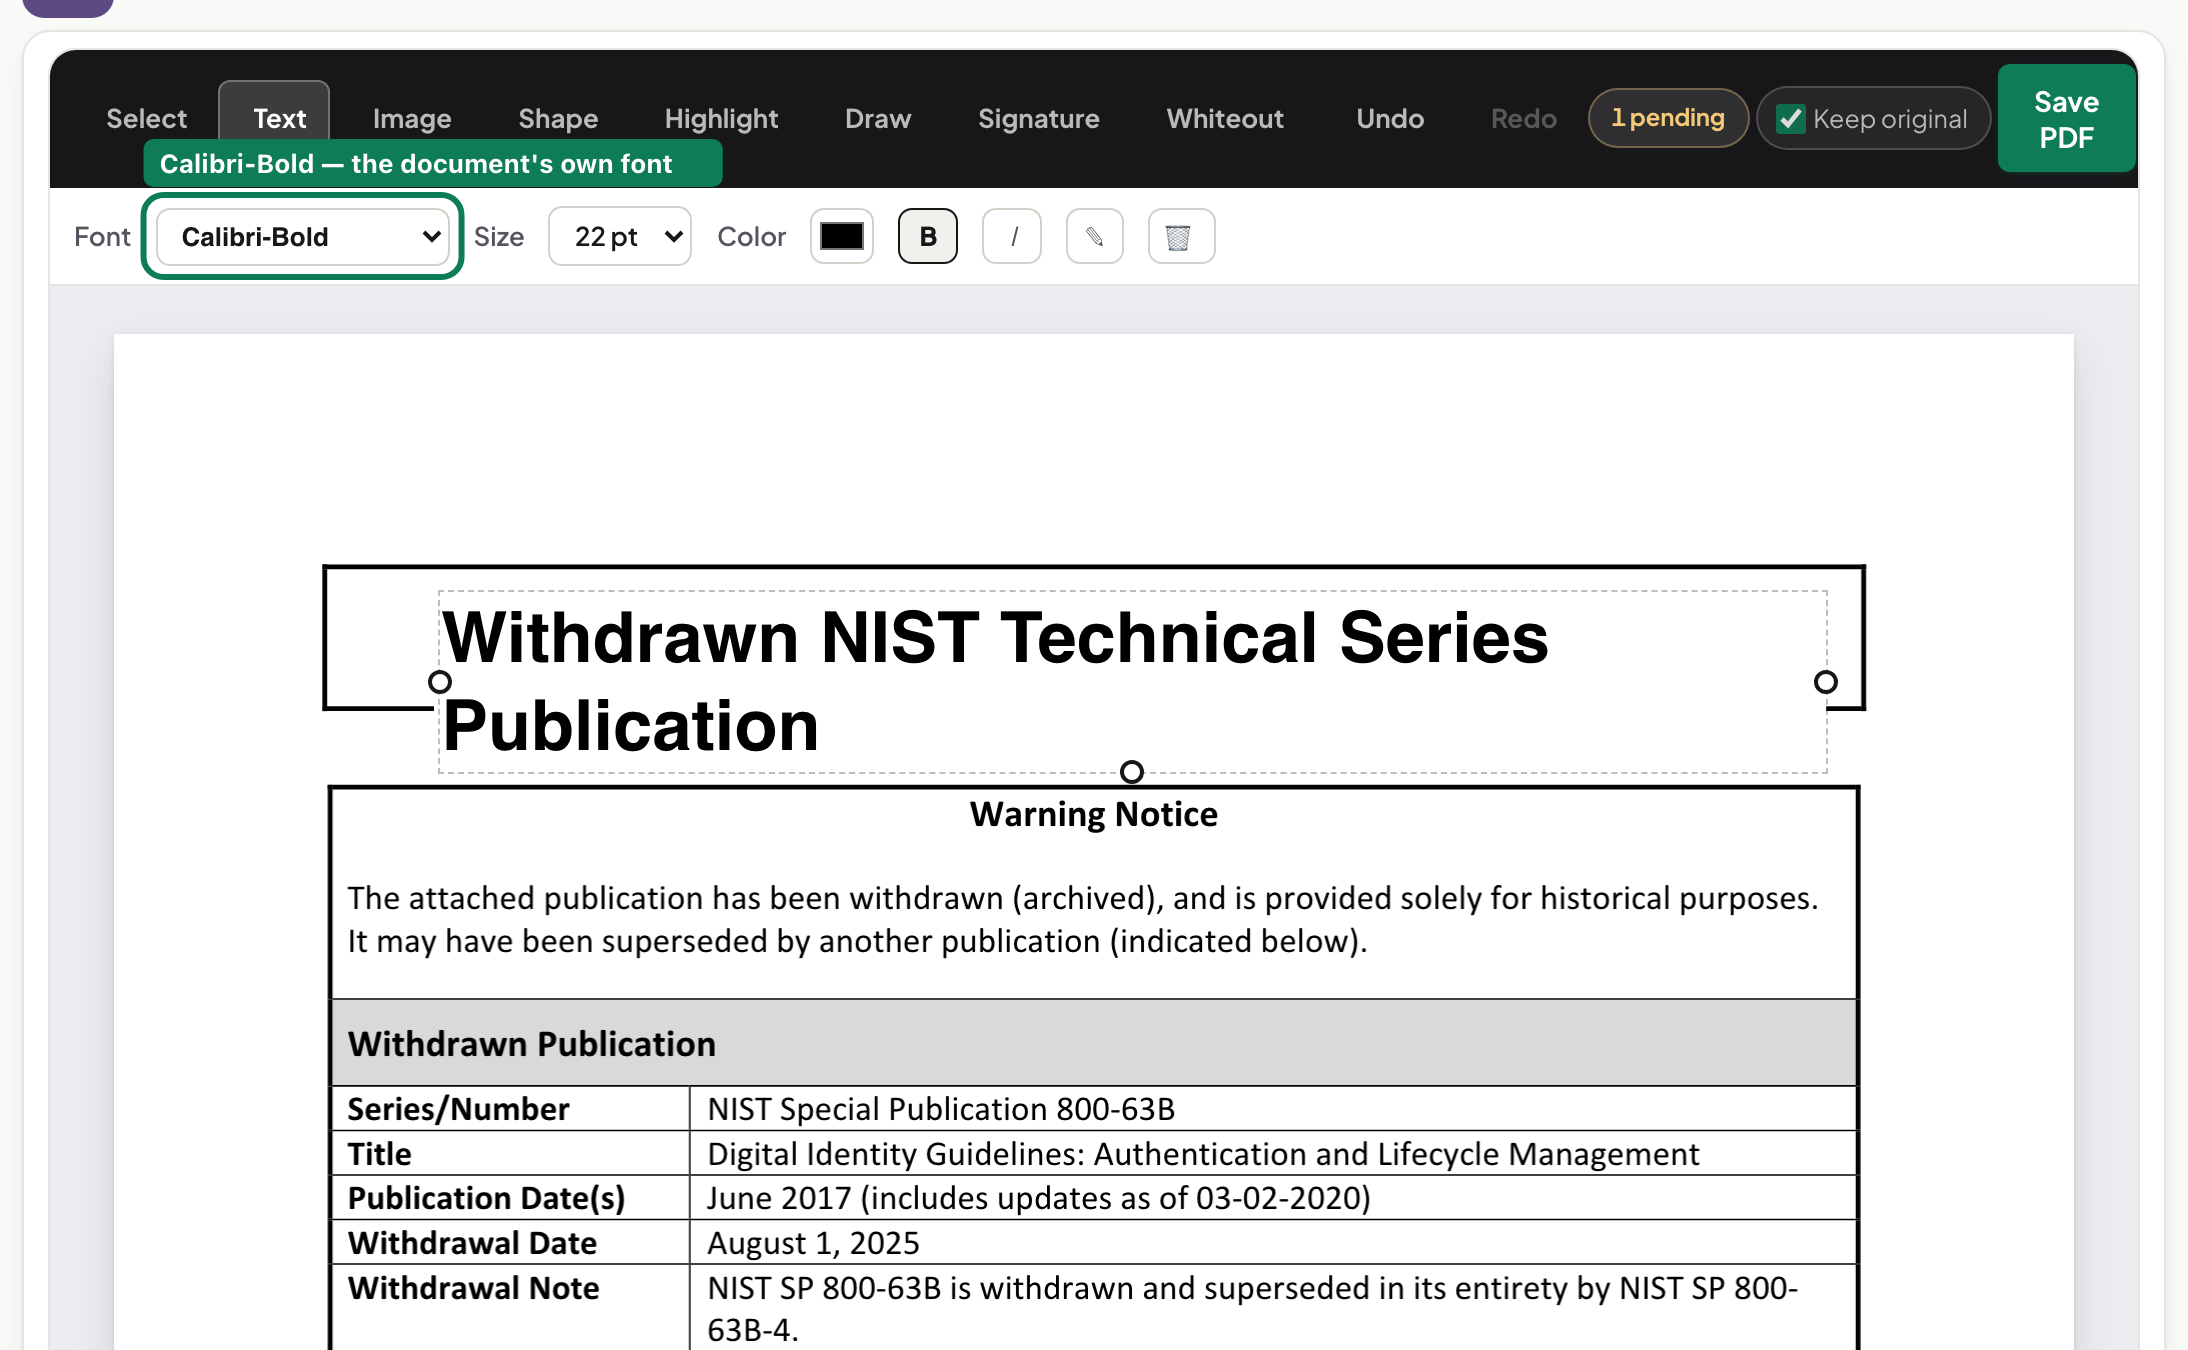Click the Warning Notice heading

tap(1094, 815)
